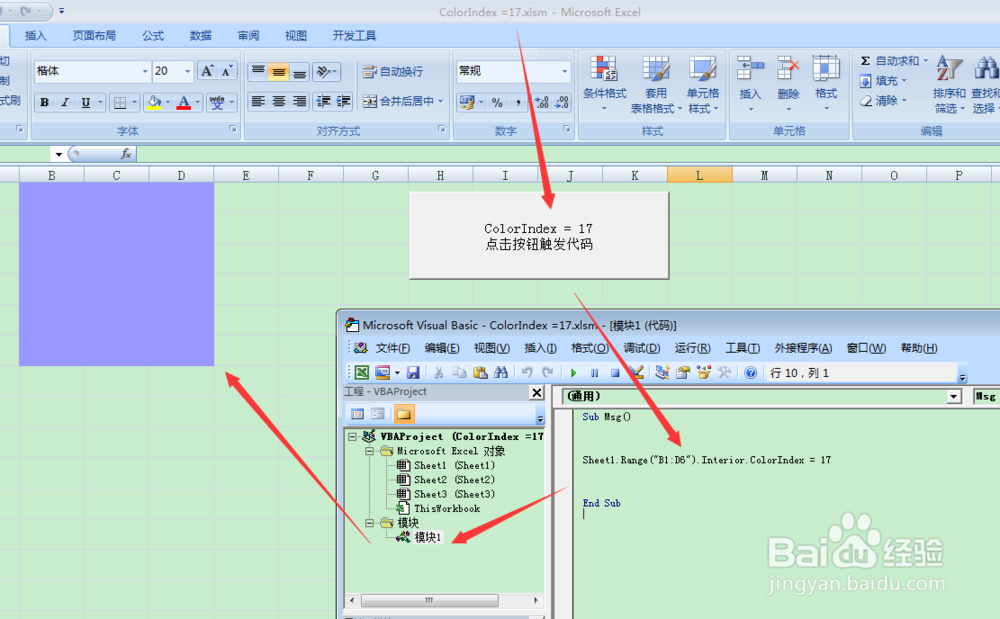Image resolution: width=1000 pixels, height=619 pixels.
Task: Open the (通用) object dropdown in code window
Action: click(x=953, y=397)
